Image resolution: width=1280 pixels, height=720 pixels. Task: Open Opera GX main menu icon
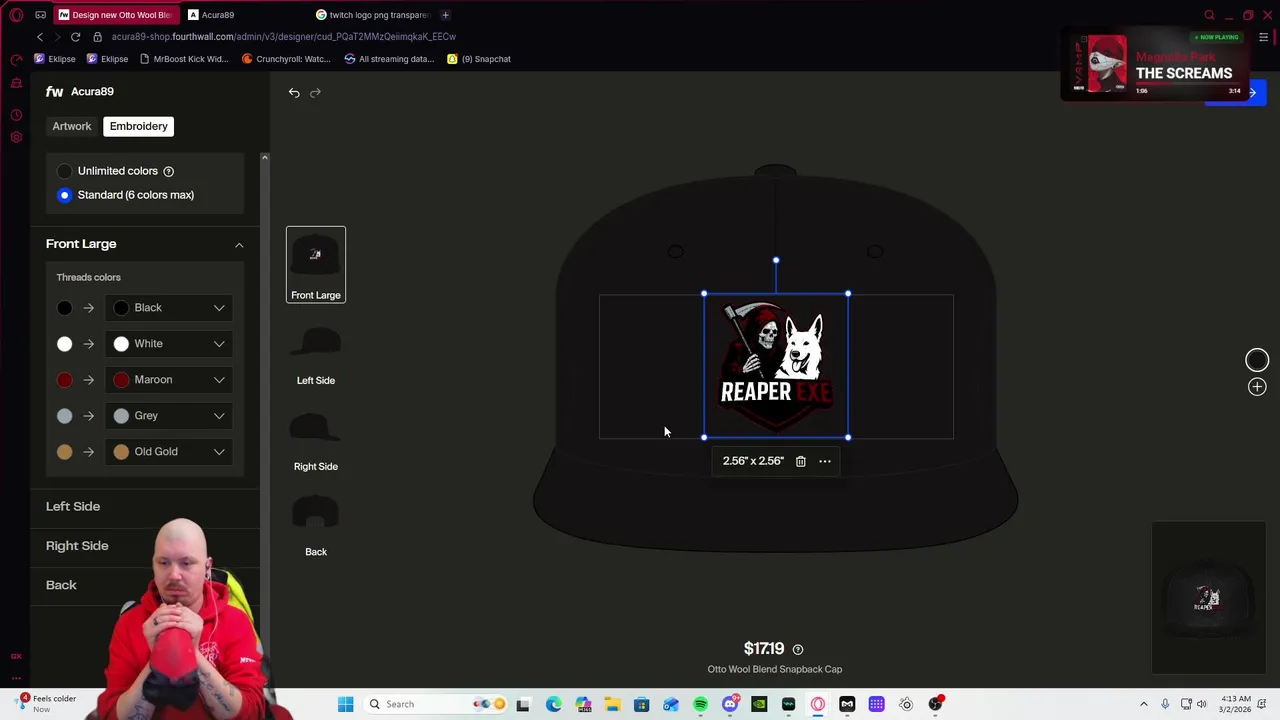(16, 15)
